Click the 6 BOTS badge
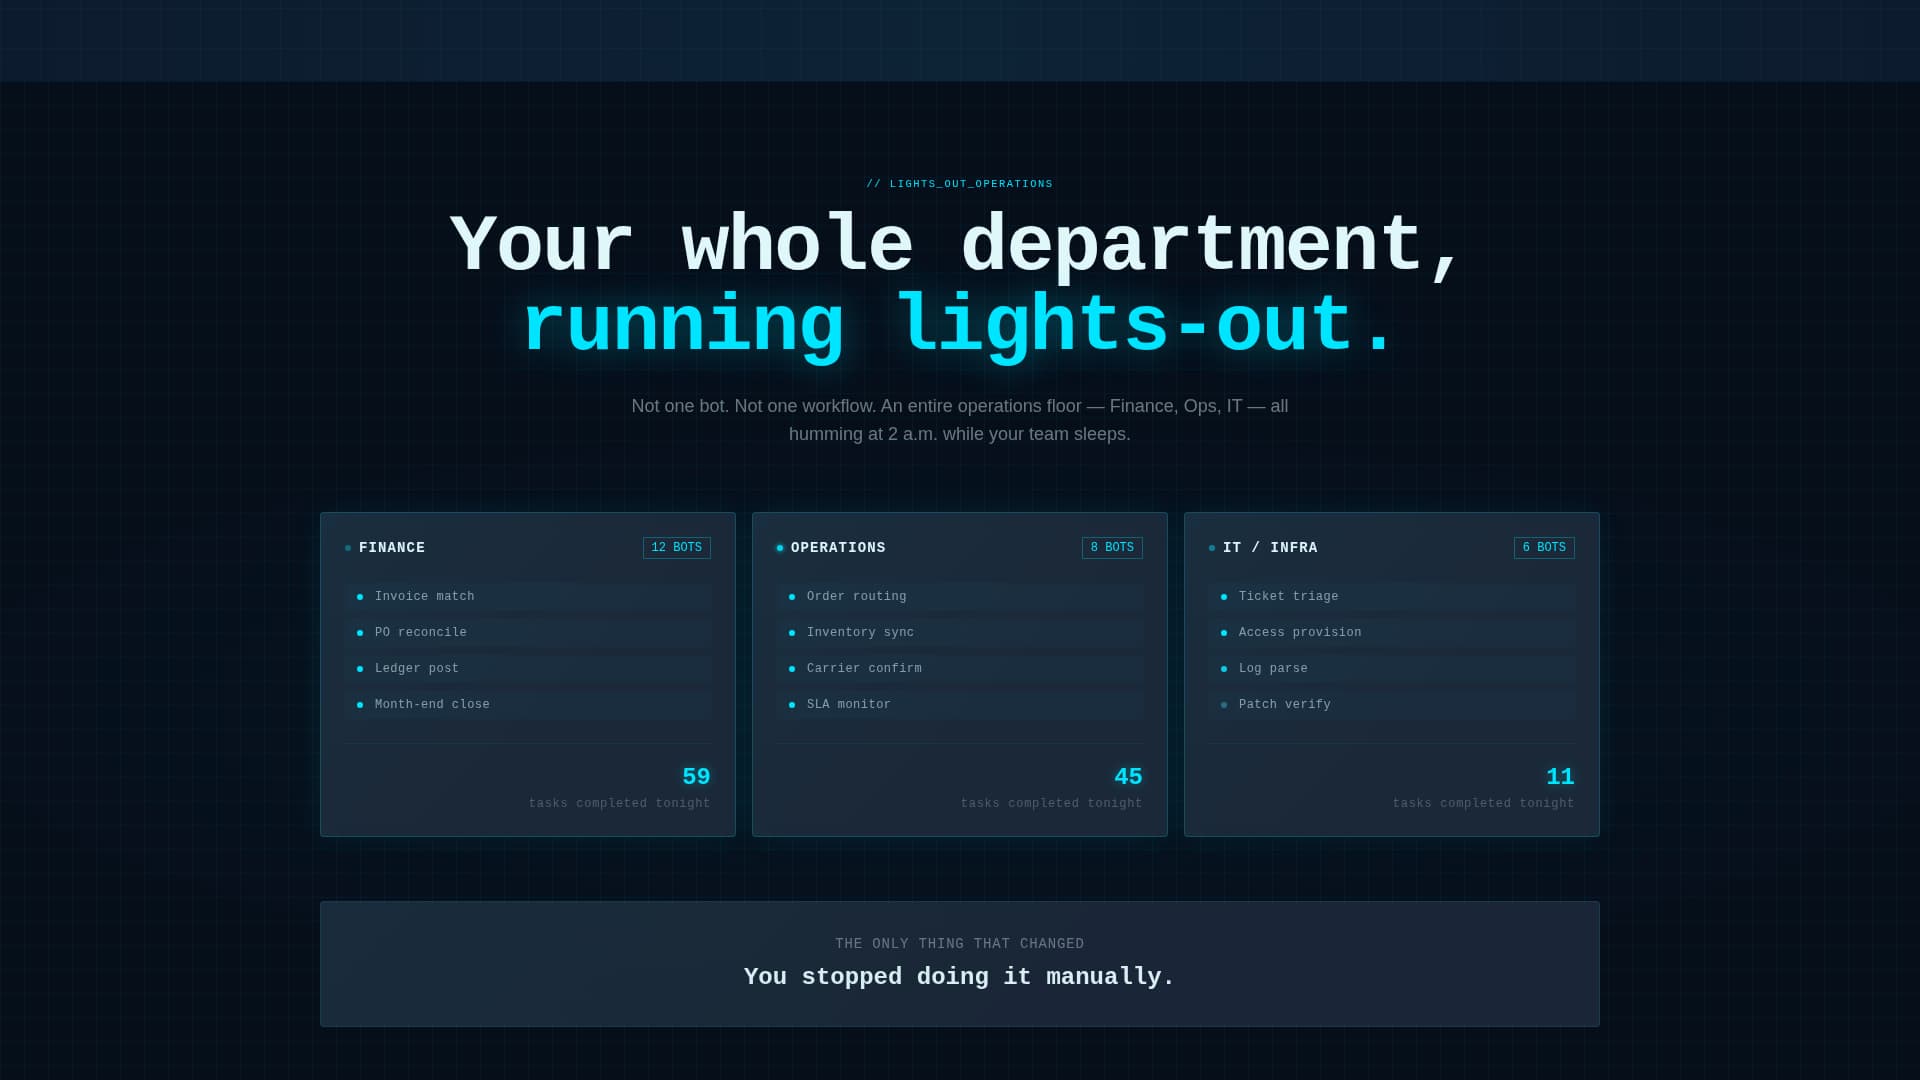The width and height of the screenshot is (1920, 1080). click(x=1544, y=548)
